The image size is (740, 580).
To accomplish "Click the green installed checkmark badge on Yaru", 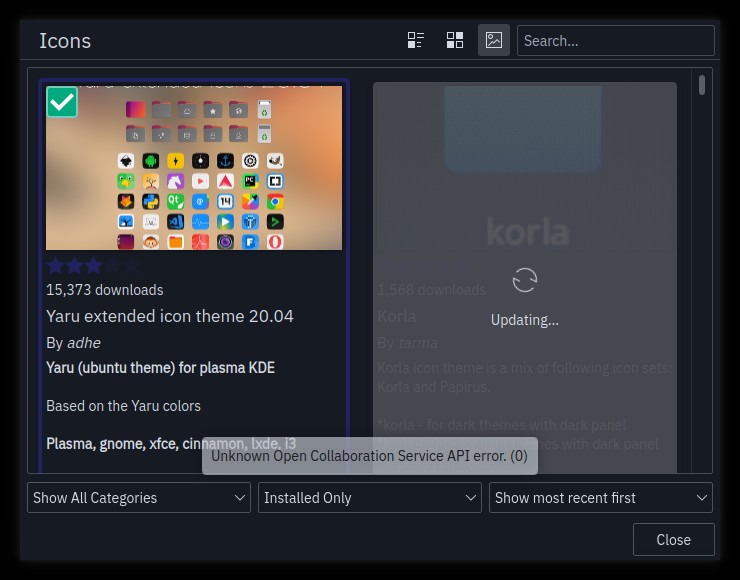I will pos(62,102).
